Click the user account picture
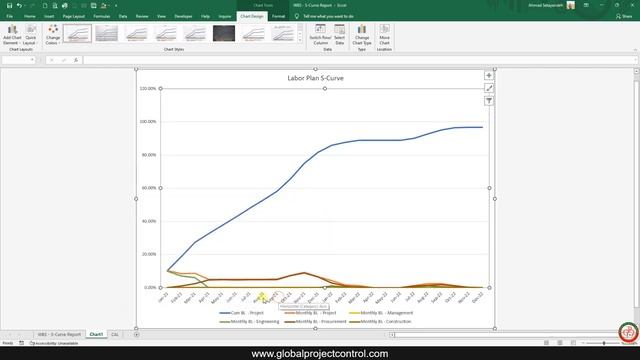This screenshot has height=360, width=640. (x=571, y=5)
